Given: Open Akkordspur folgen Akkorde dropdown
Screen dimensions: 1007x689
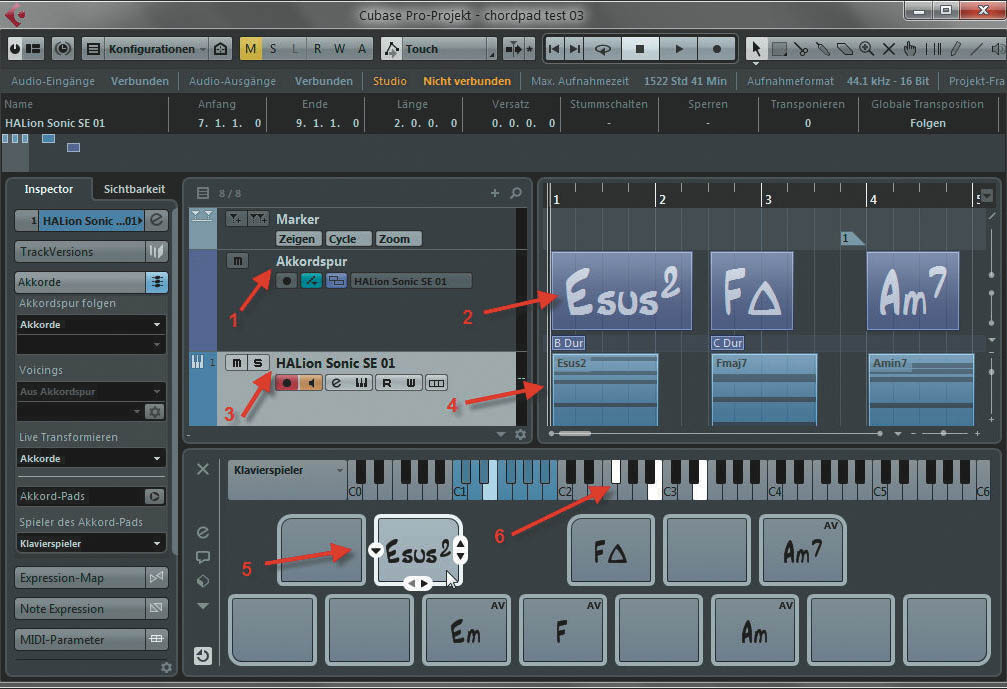Looking at the screenshot, I should click(91, 324).
